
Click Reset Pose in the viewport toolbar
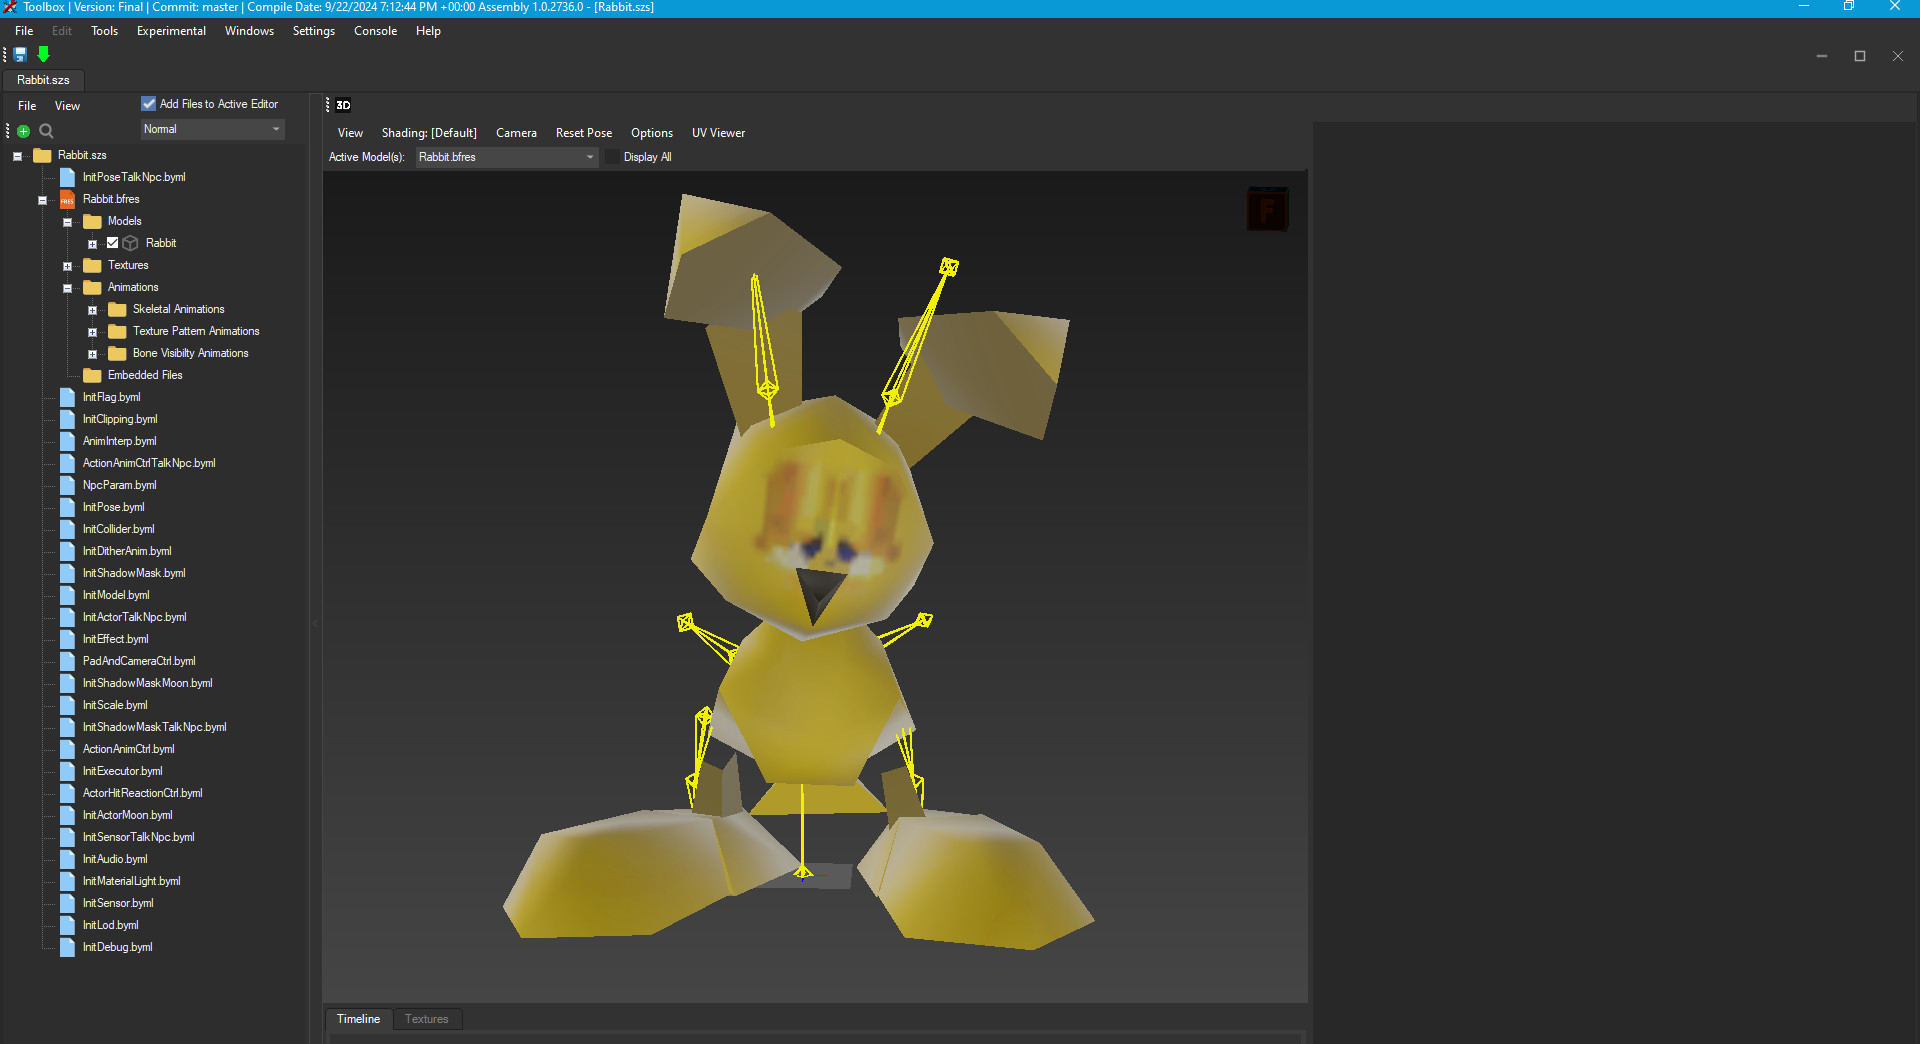click(583, 132)
